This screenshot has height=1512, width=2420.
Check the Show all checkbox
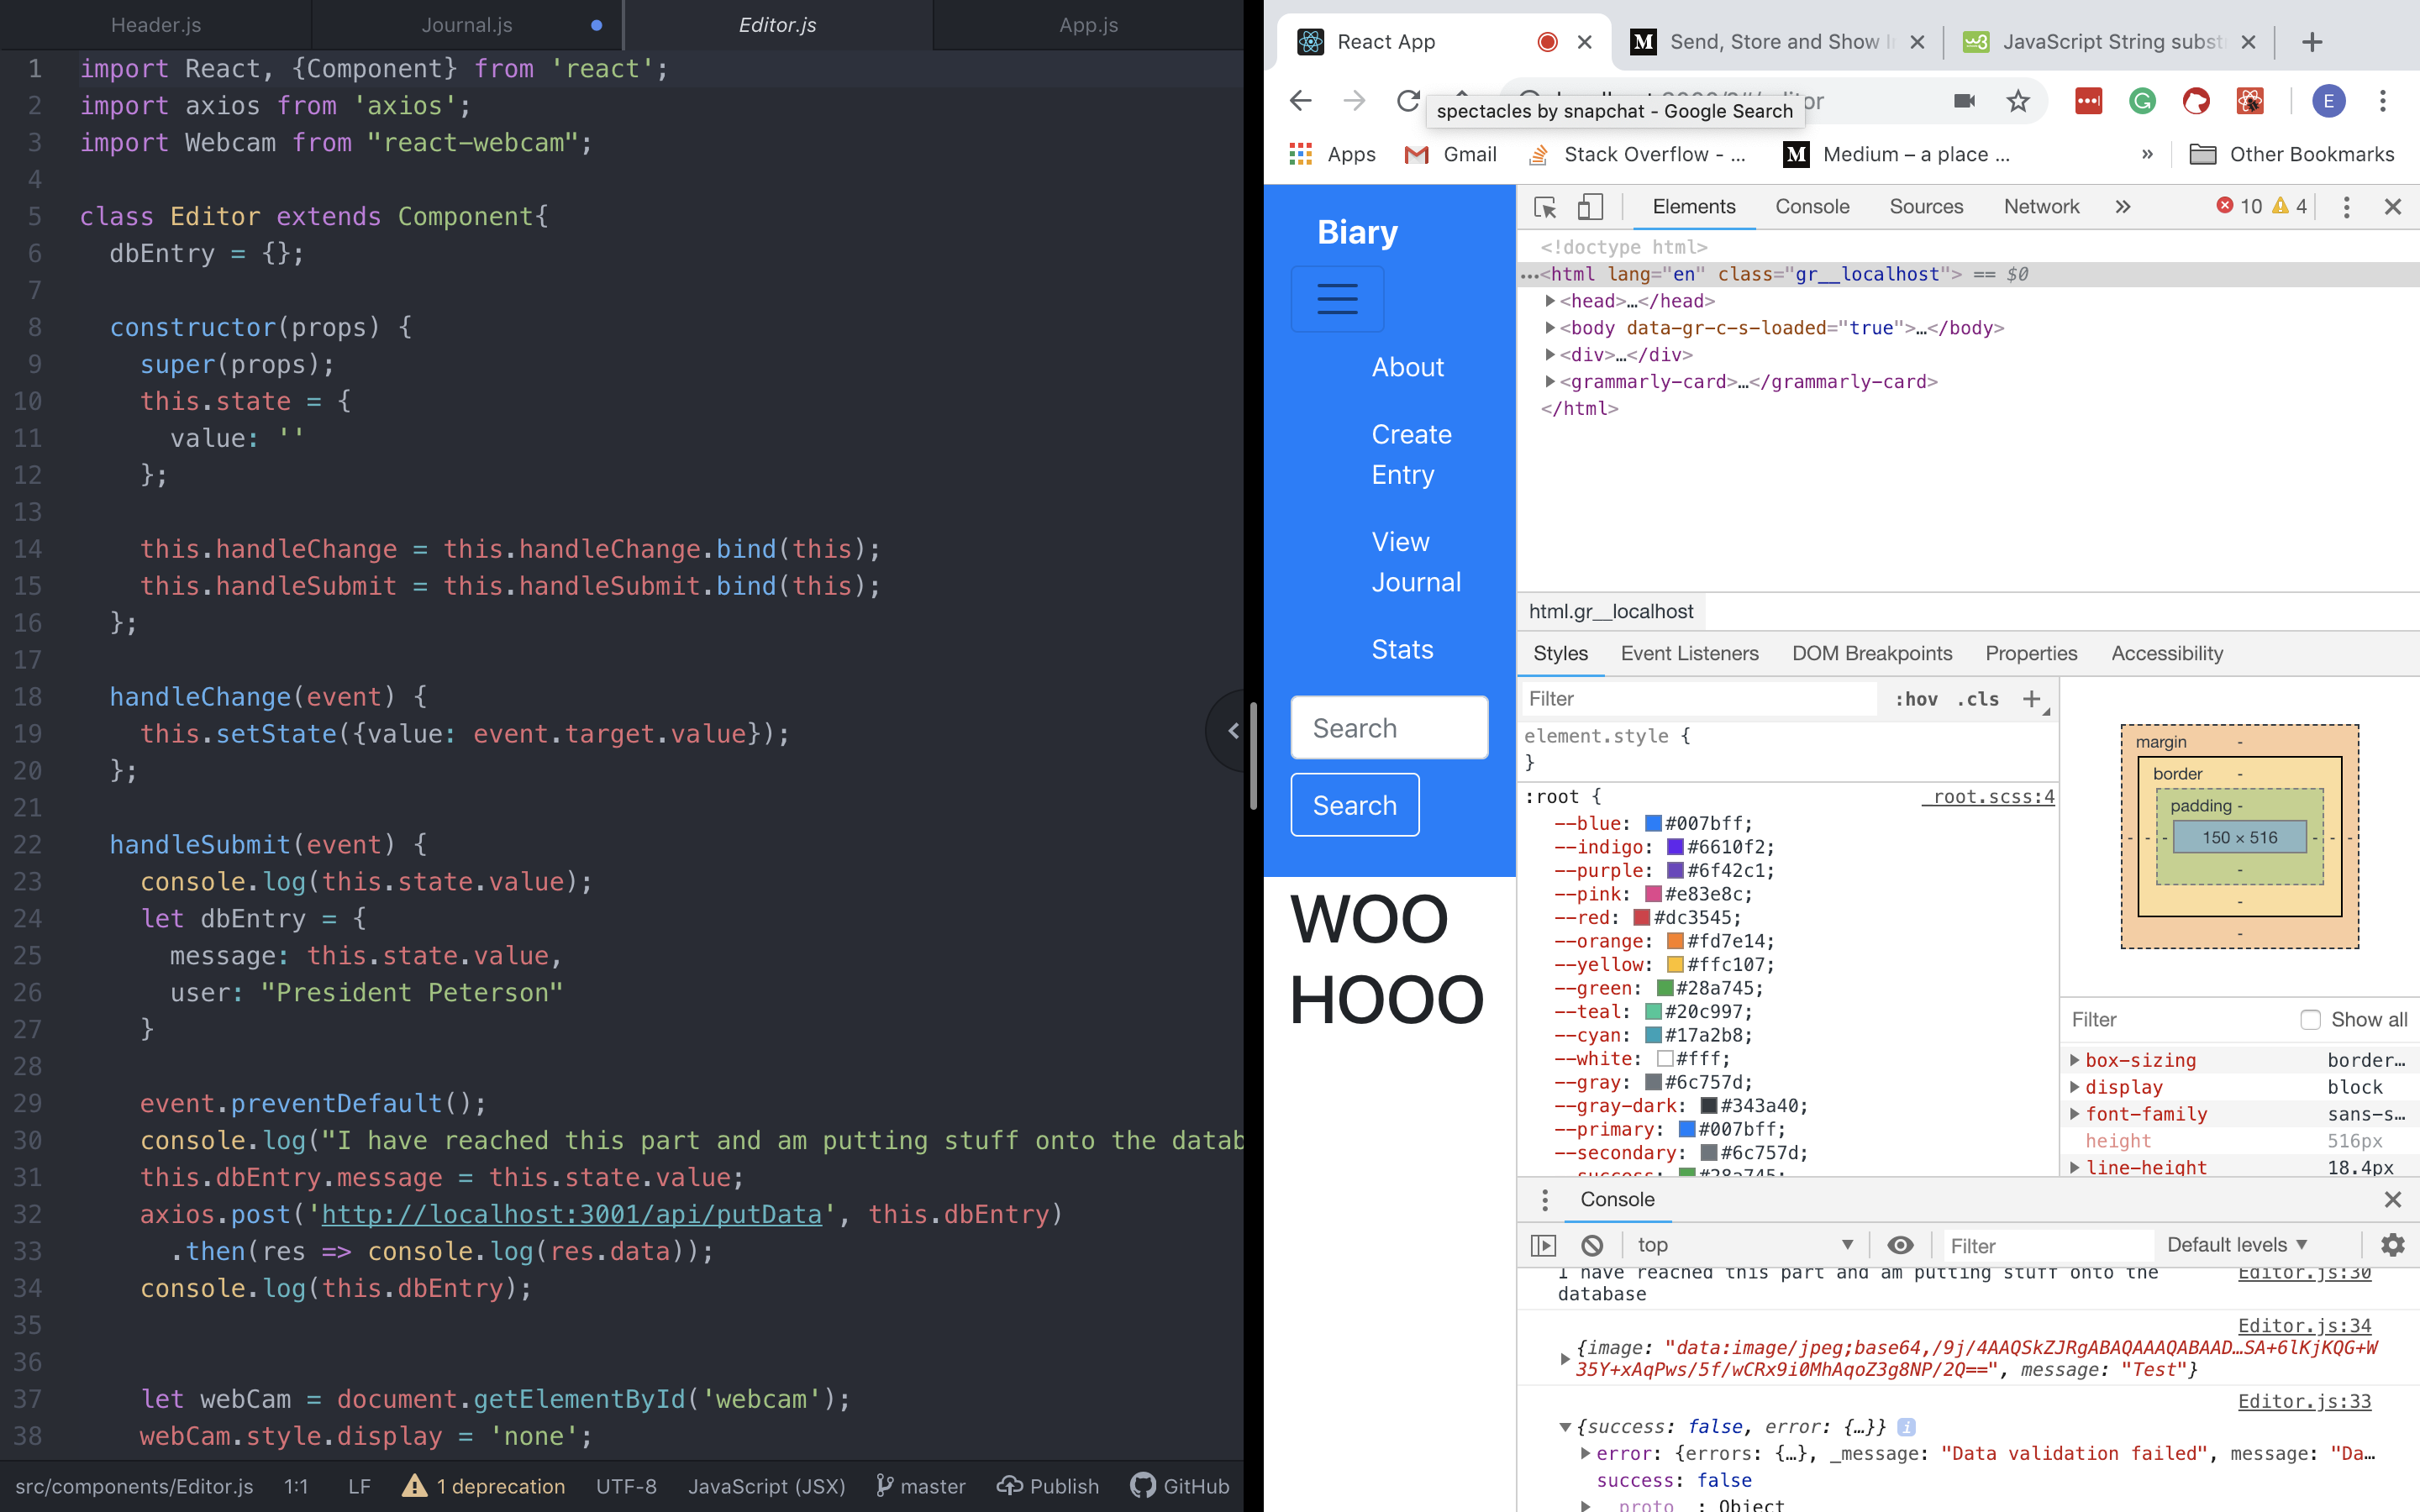pos(2310,1019)
